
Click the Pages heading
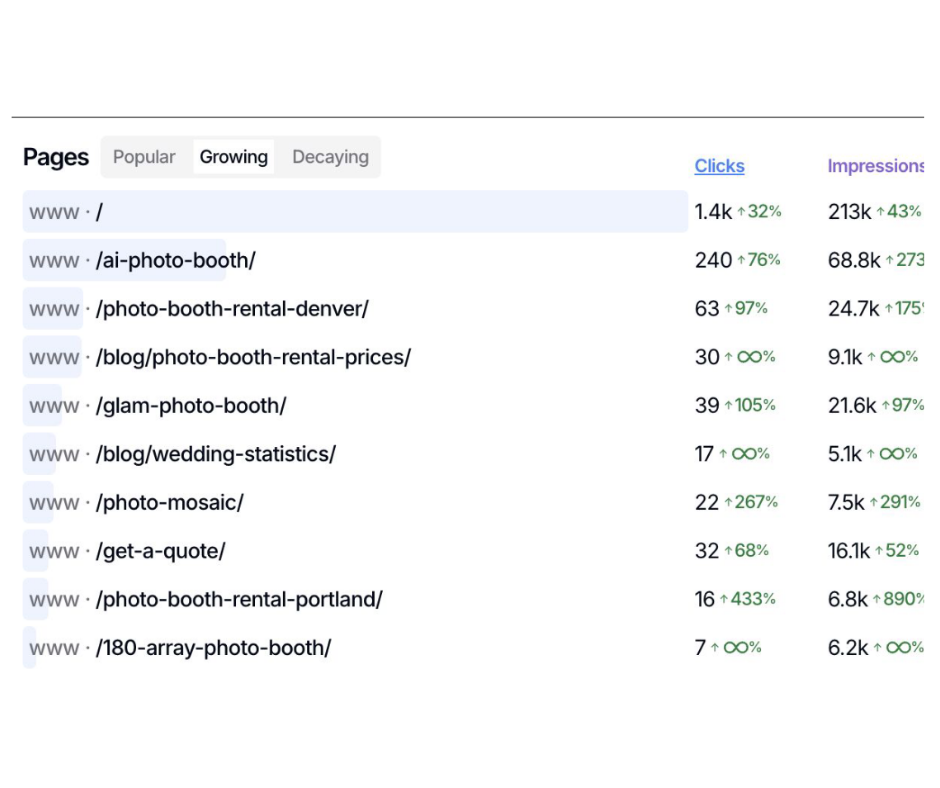pyautogui.click(x=55, y=157)
